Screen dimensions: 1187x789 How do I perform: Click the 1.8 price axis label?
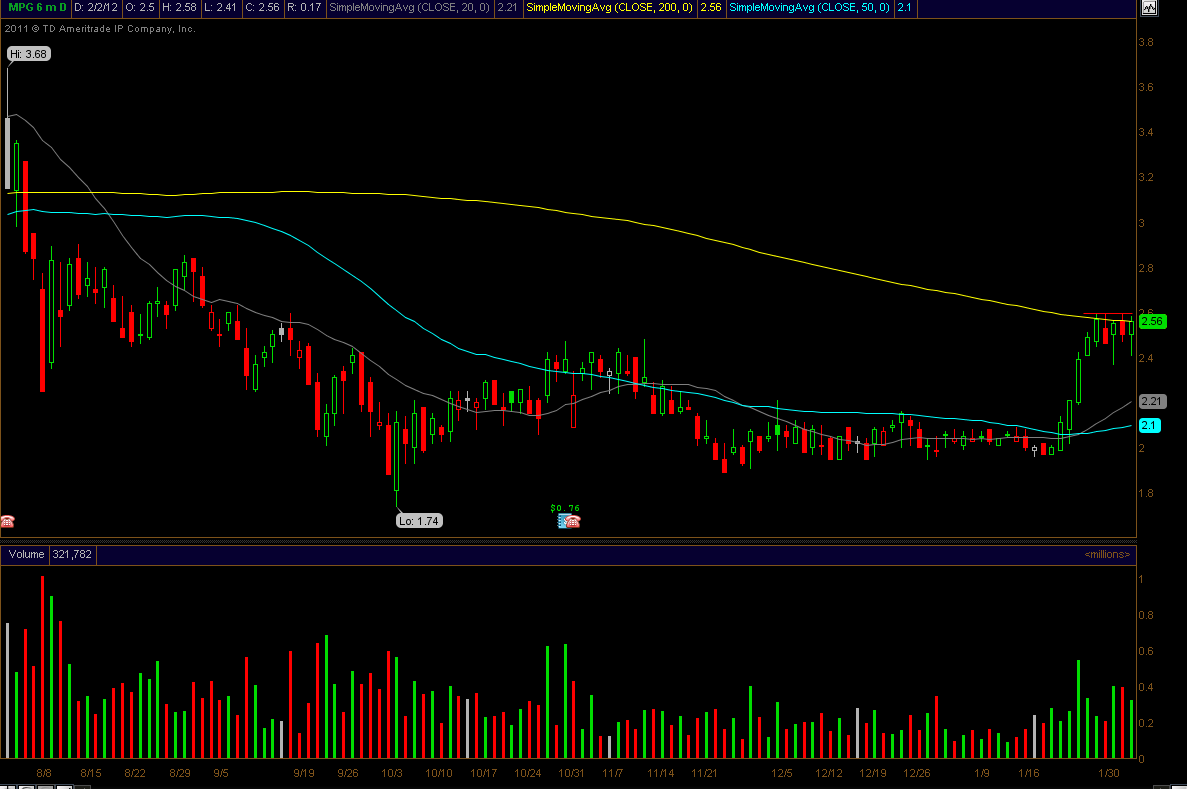click(1146, 493)
